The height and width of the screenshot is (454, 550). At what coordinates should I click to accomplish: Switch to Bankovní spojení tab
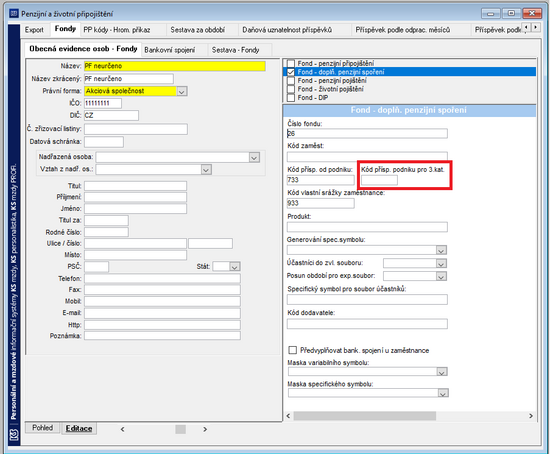169,50
